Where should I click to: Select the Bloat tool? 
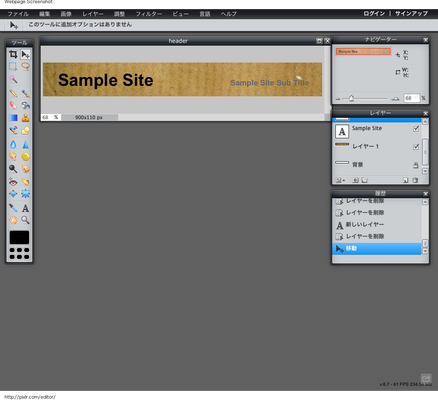click(13, 194)
